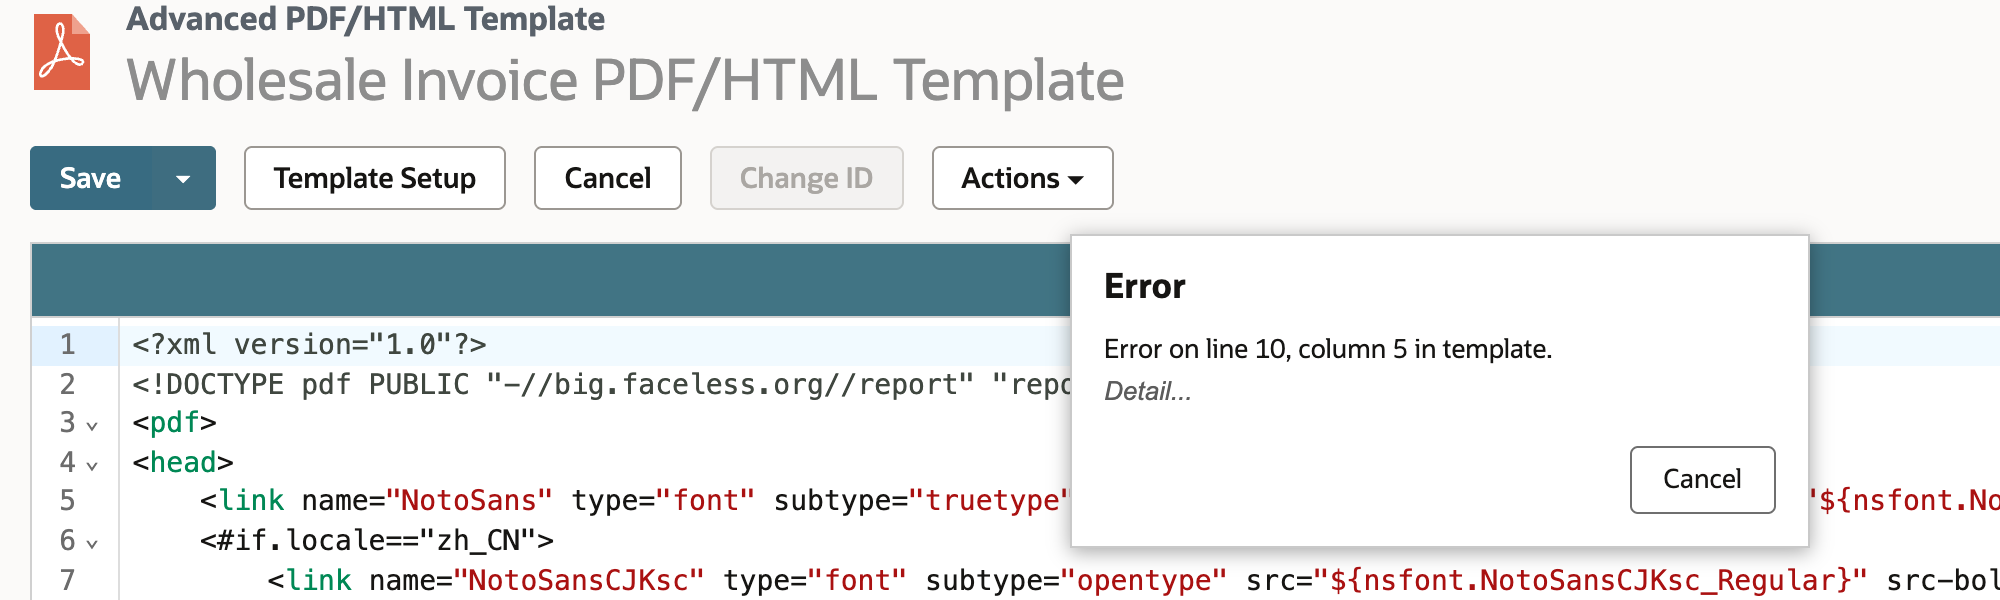Click the error message about line 10

point(1328,349)
